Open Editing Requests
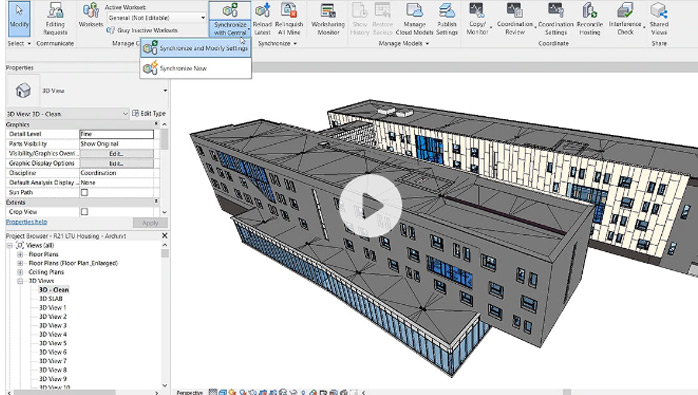This screenshot has height=395, width=698. click(x=55, y=19)
